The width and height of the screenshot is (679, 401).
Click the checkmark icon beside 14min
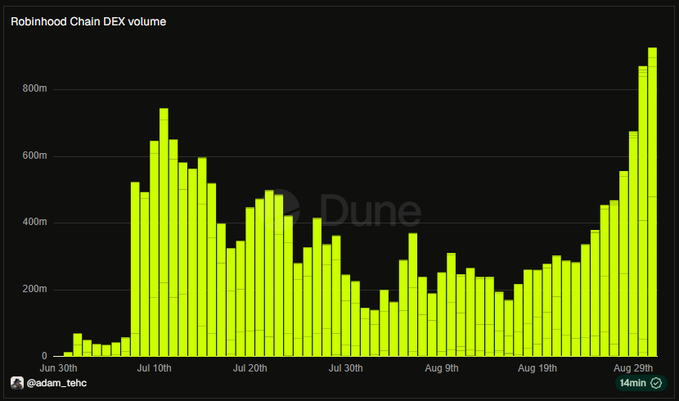click(656, 383)
